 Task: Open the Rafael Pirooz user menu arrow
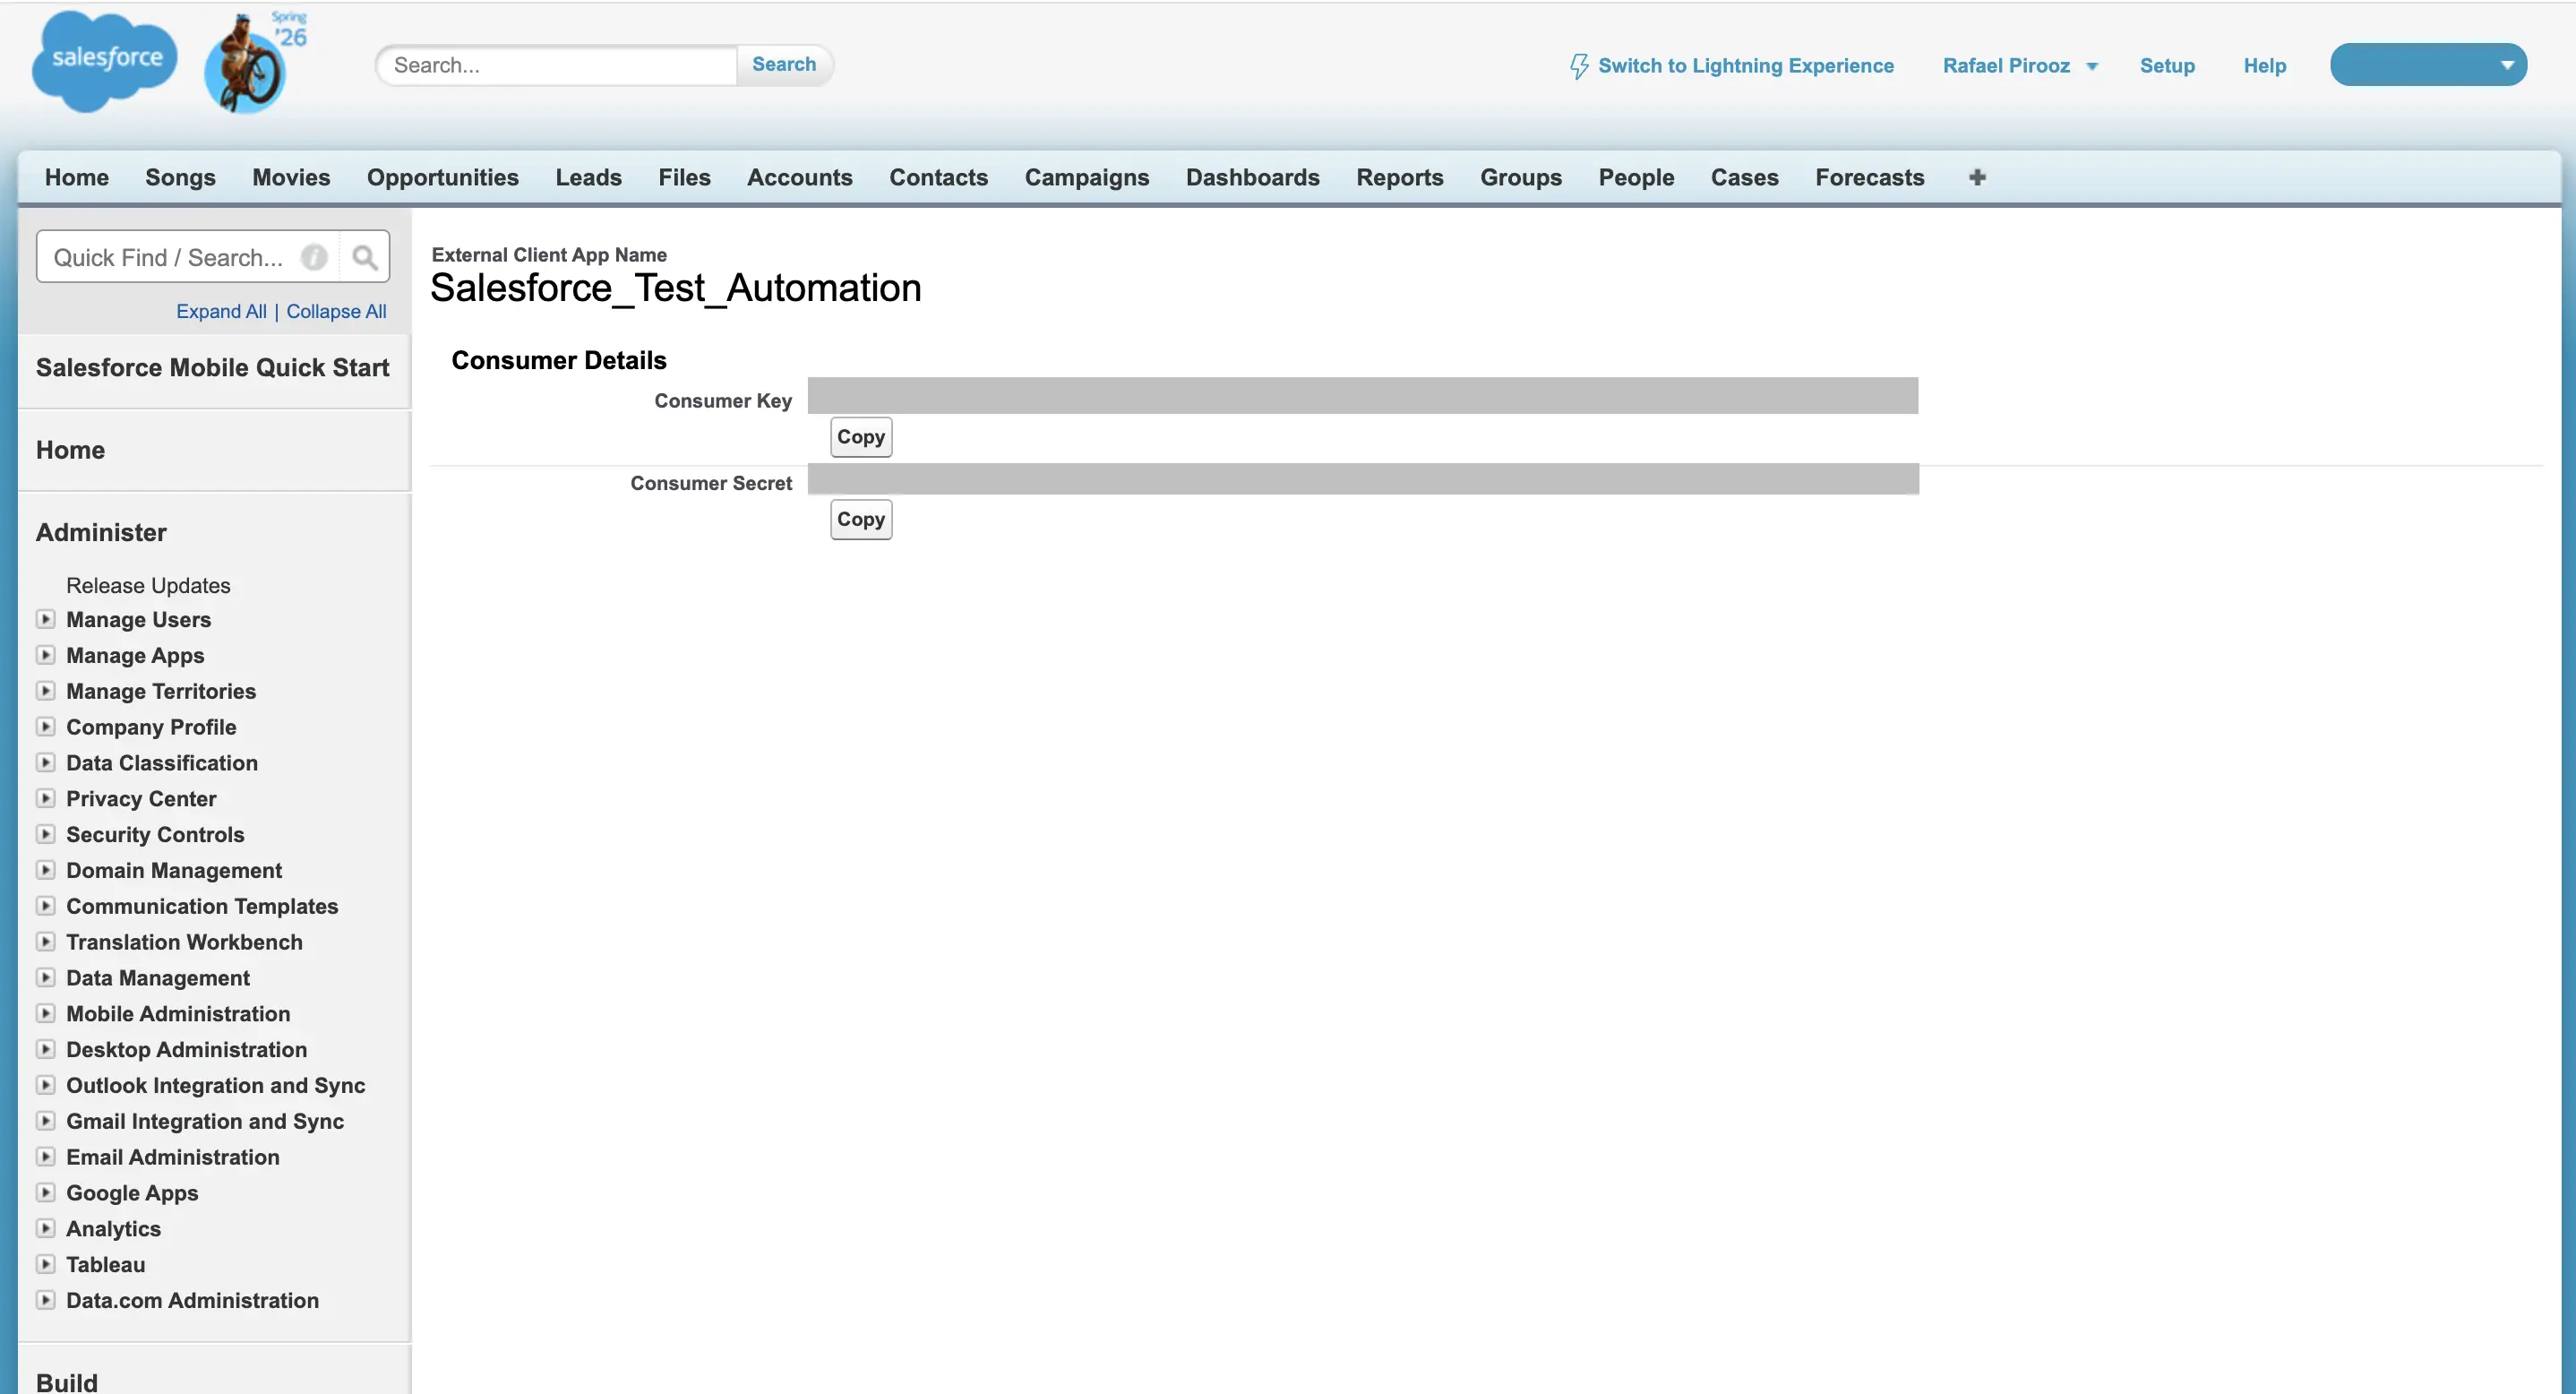(2091, 66)
